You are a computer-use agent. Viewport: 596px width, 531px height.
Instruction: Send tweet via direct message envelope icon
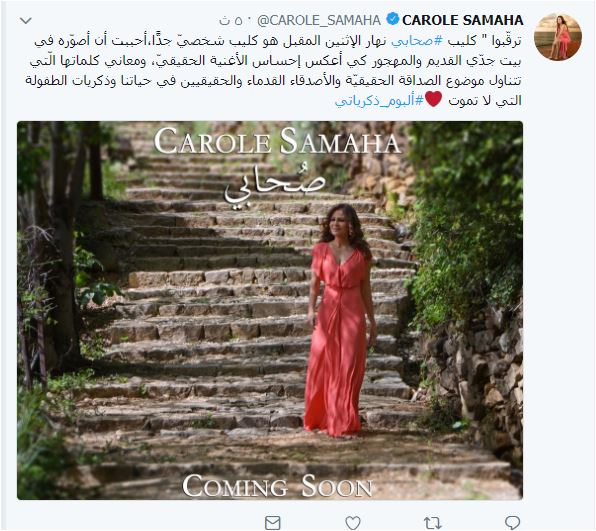[273, 523]
